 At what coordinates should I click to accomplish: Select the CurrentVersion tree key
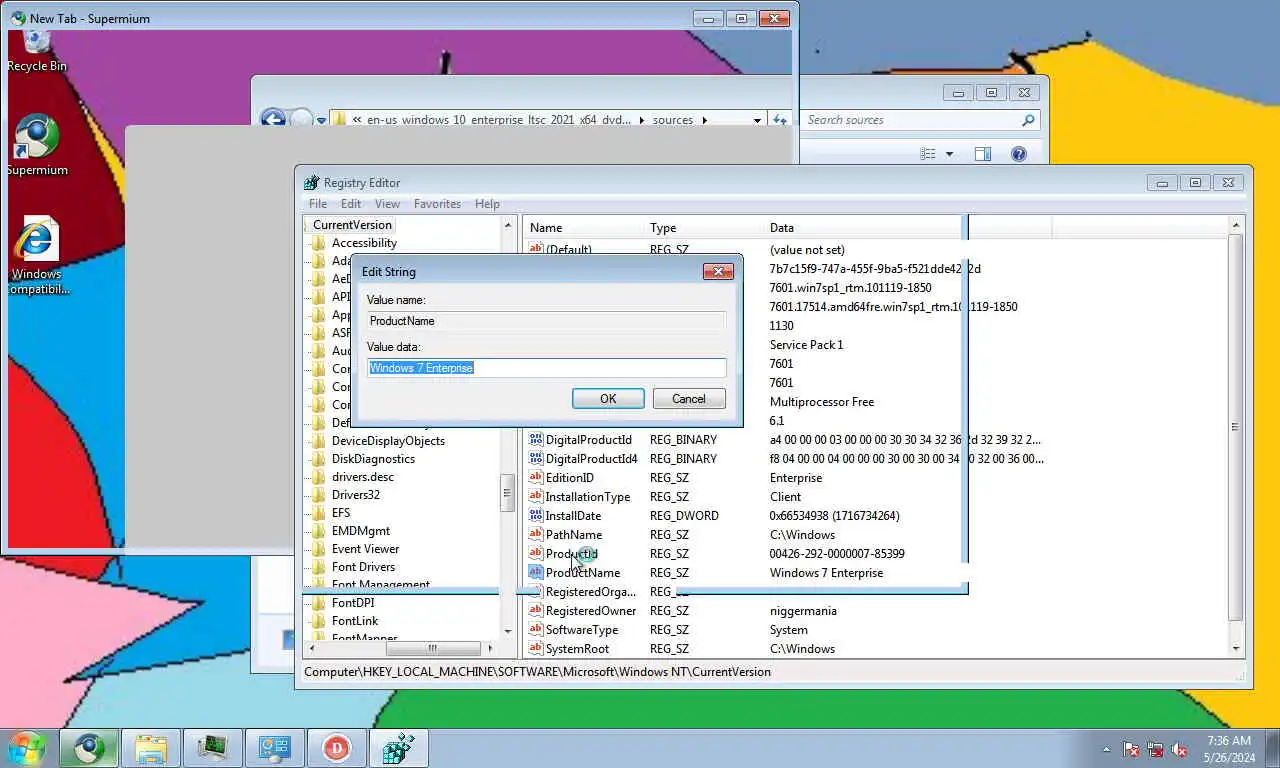pyautogui.click(x=352, y=225)
